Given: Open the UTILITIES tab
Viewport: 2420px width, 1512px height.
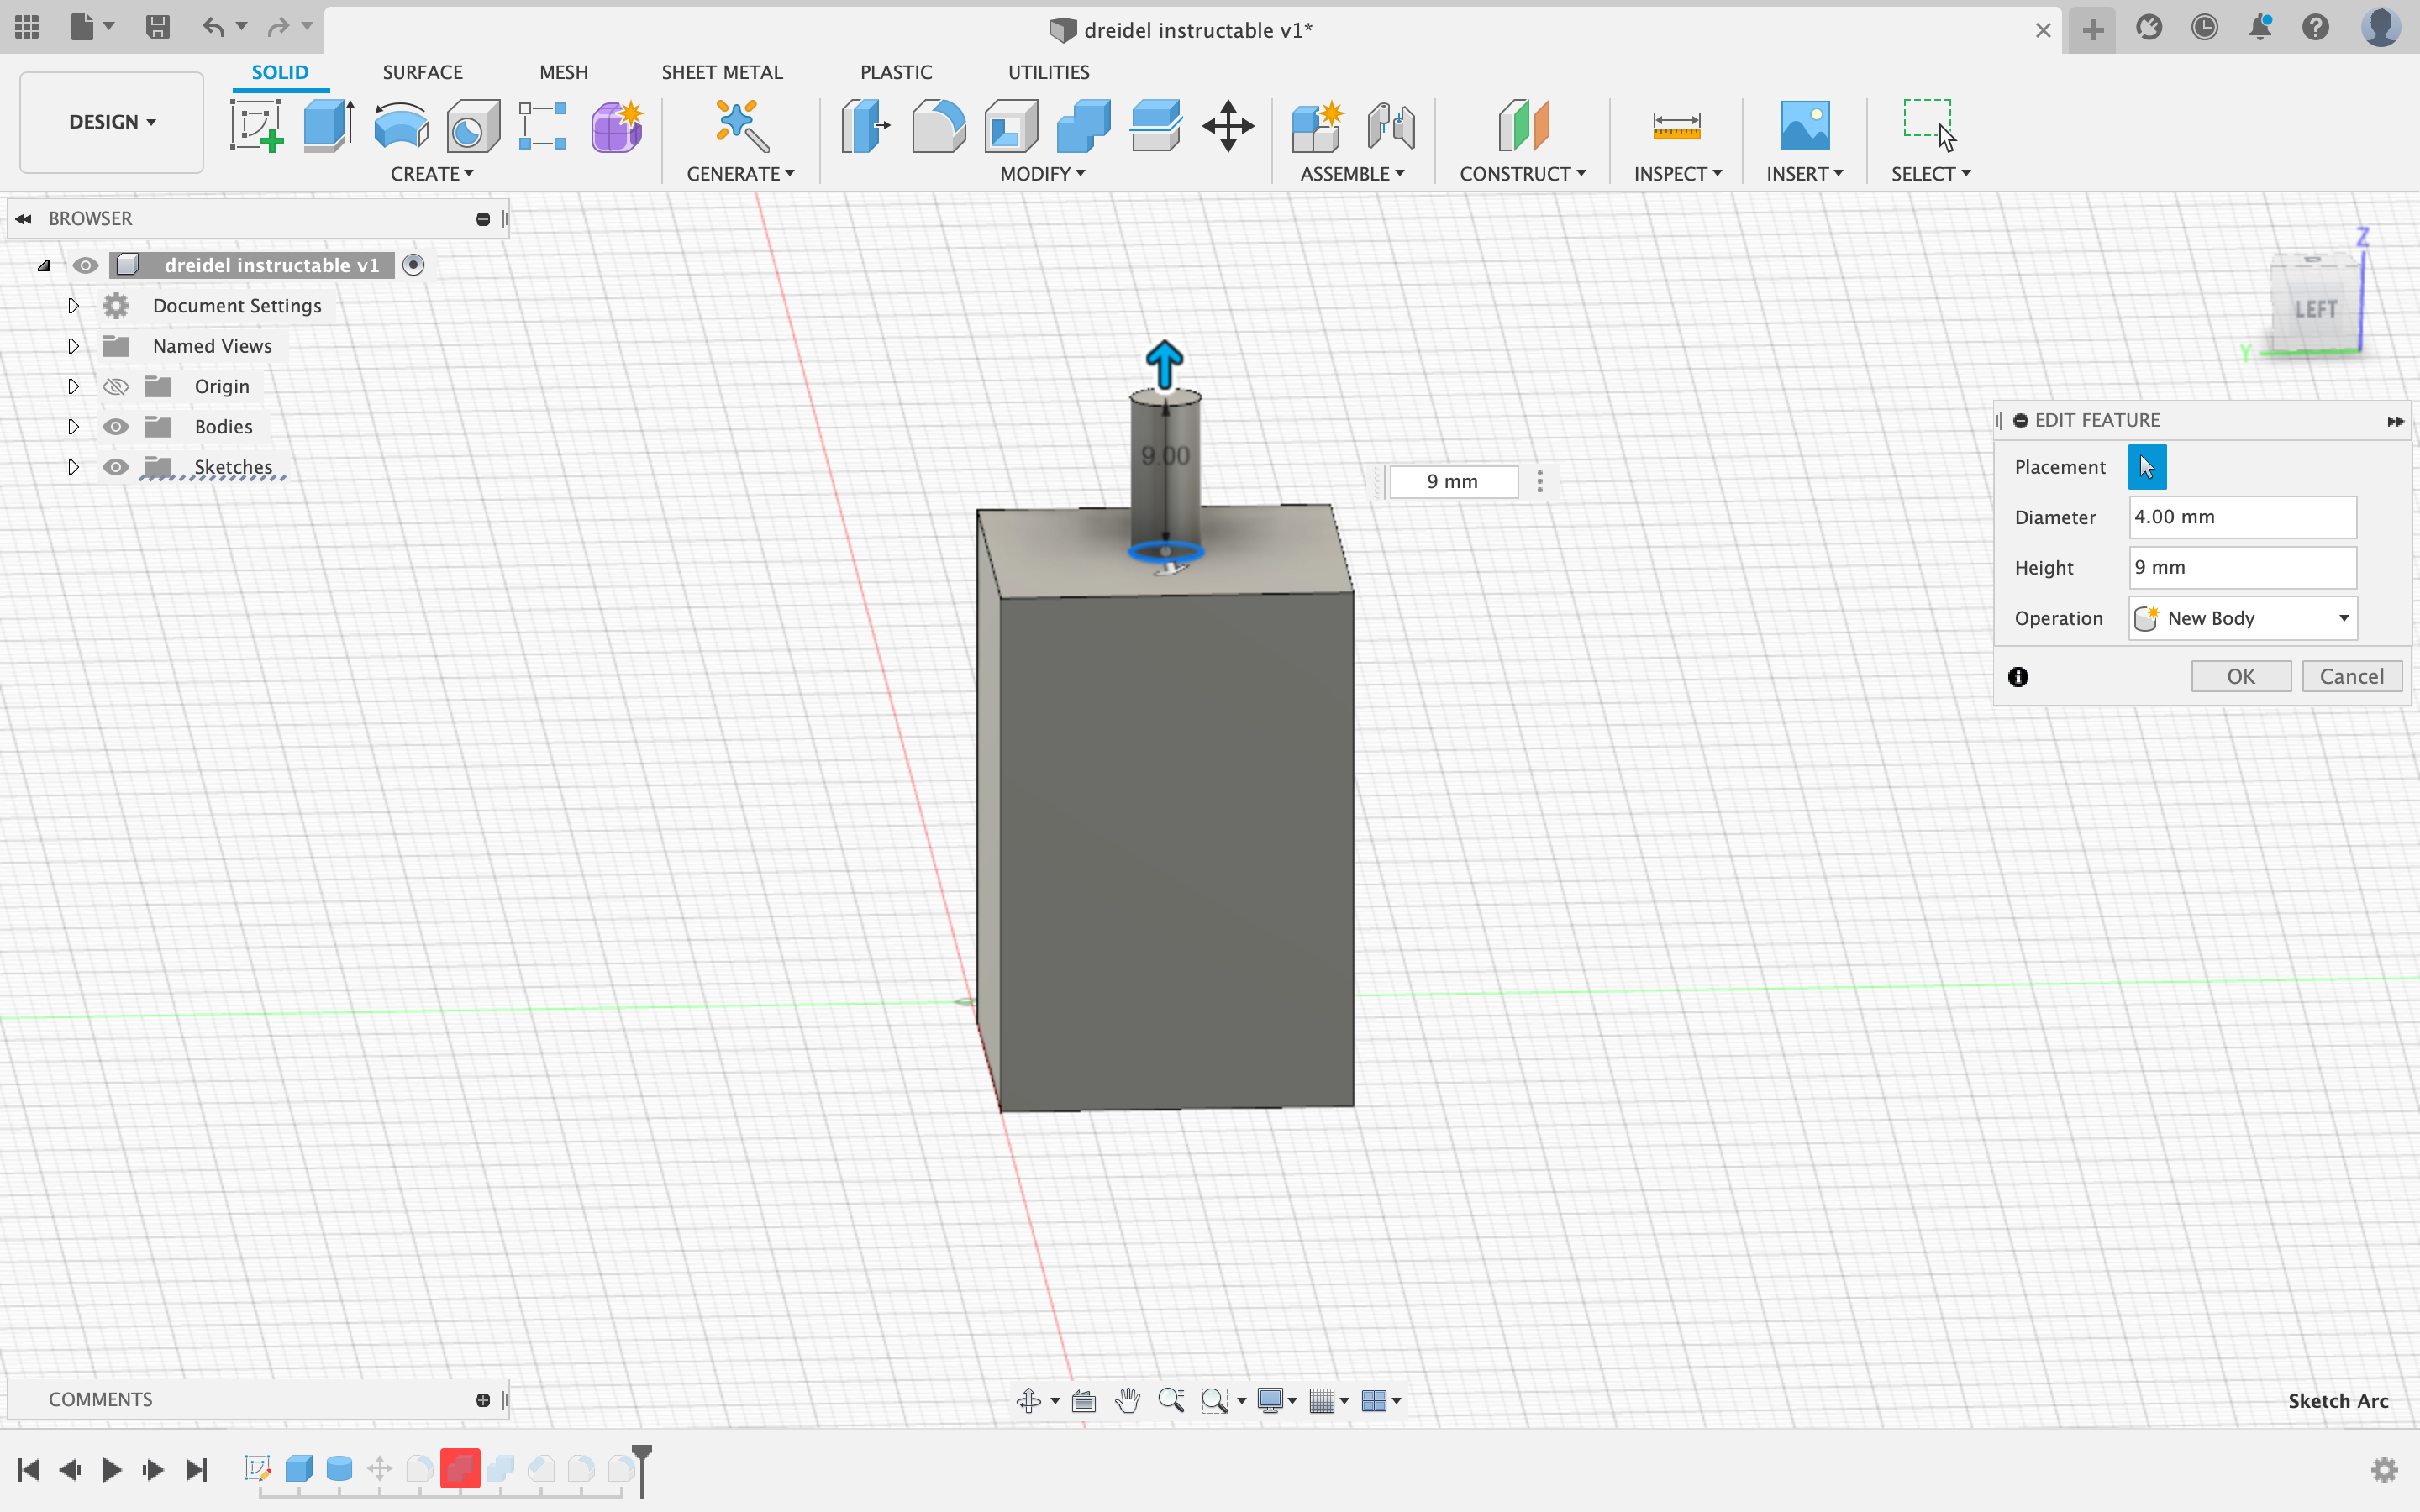Looking at the screenshot, I should click(1048, 72).
